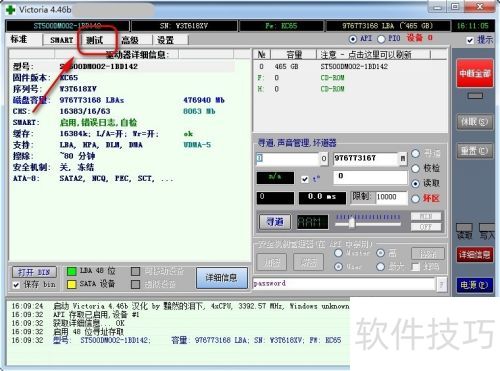Toggle the temperature t° checkbox
Image resolution: width=500 pixels, height=371 pixels.
[305, 179]
